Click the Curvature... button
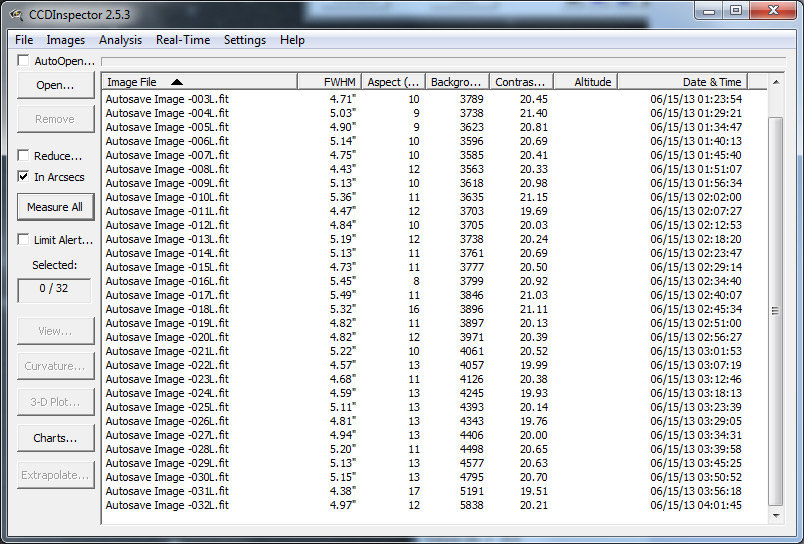 click(x=55, y=366)
